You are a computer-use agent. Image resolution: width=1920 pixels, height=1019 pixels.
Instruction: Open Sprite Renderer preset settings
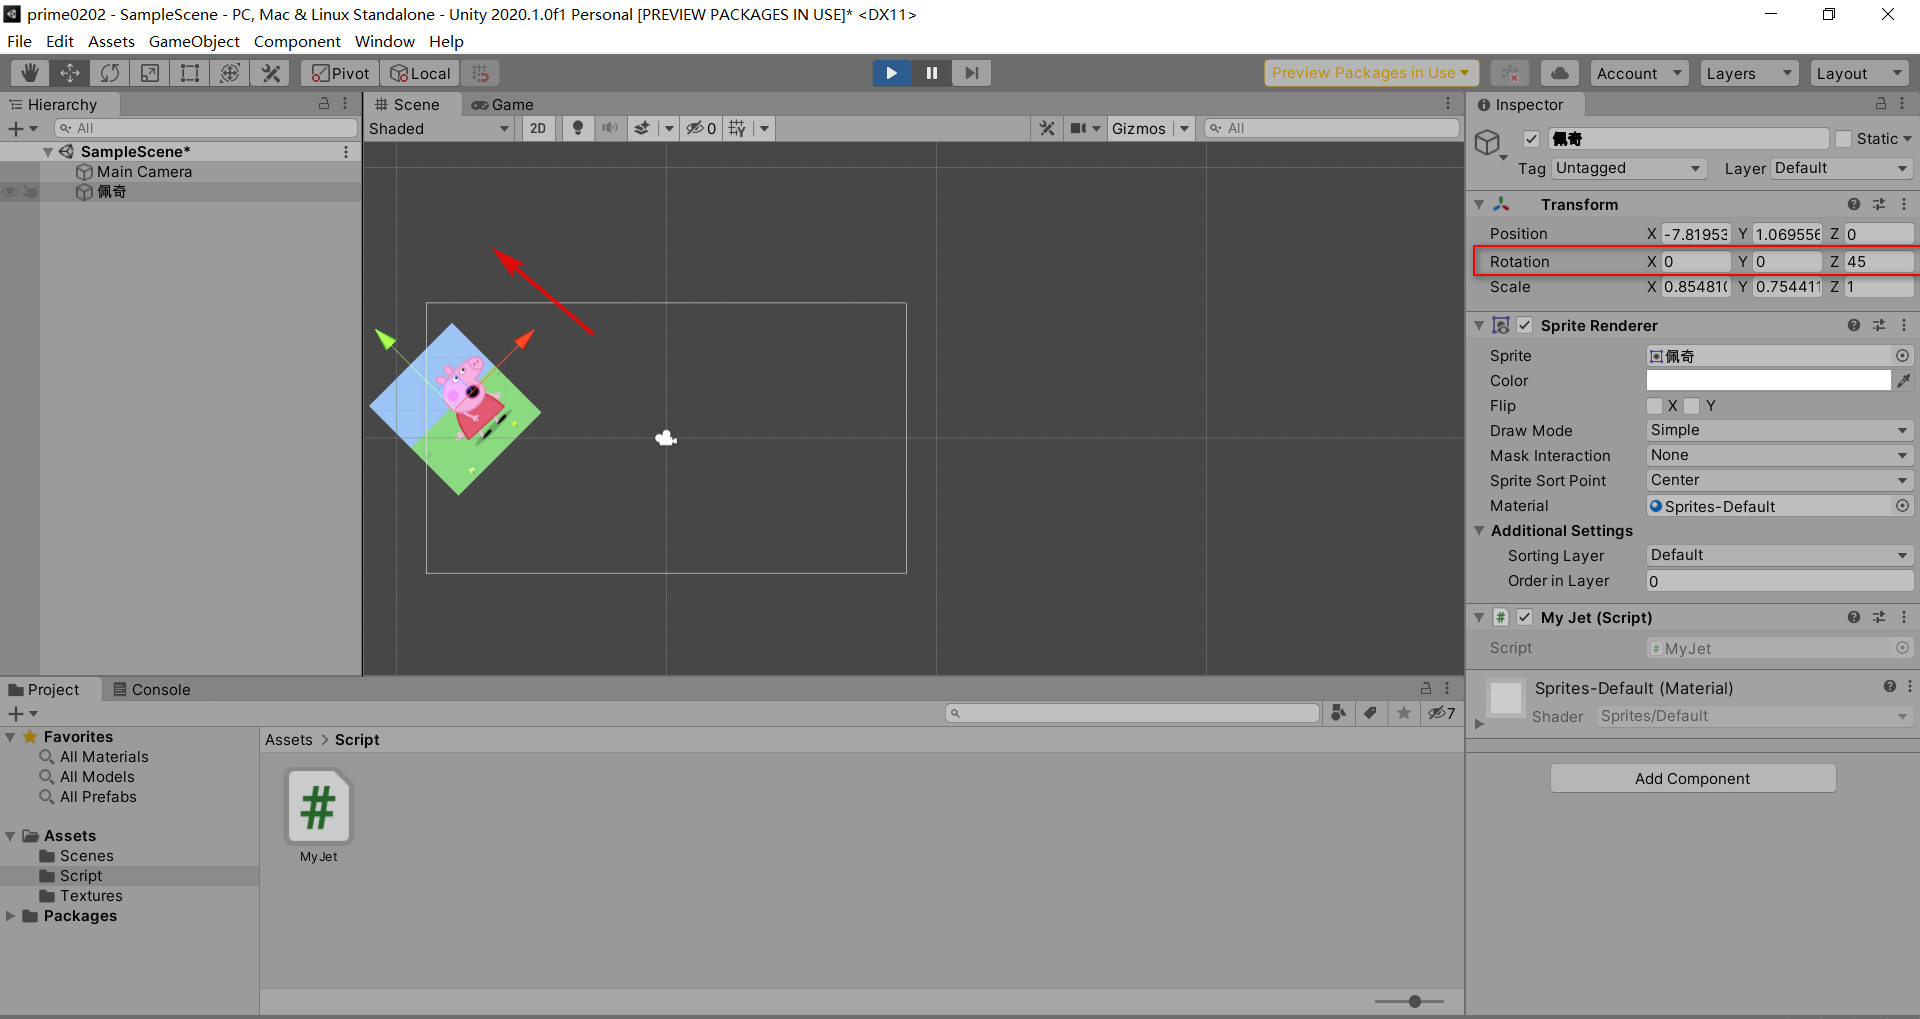(x=1879, y=325)
